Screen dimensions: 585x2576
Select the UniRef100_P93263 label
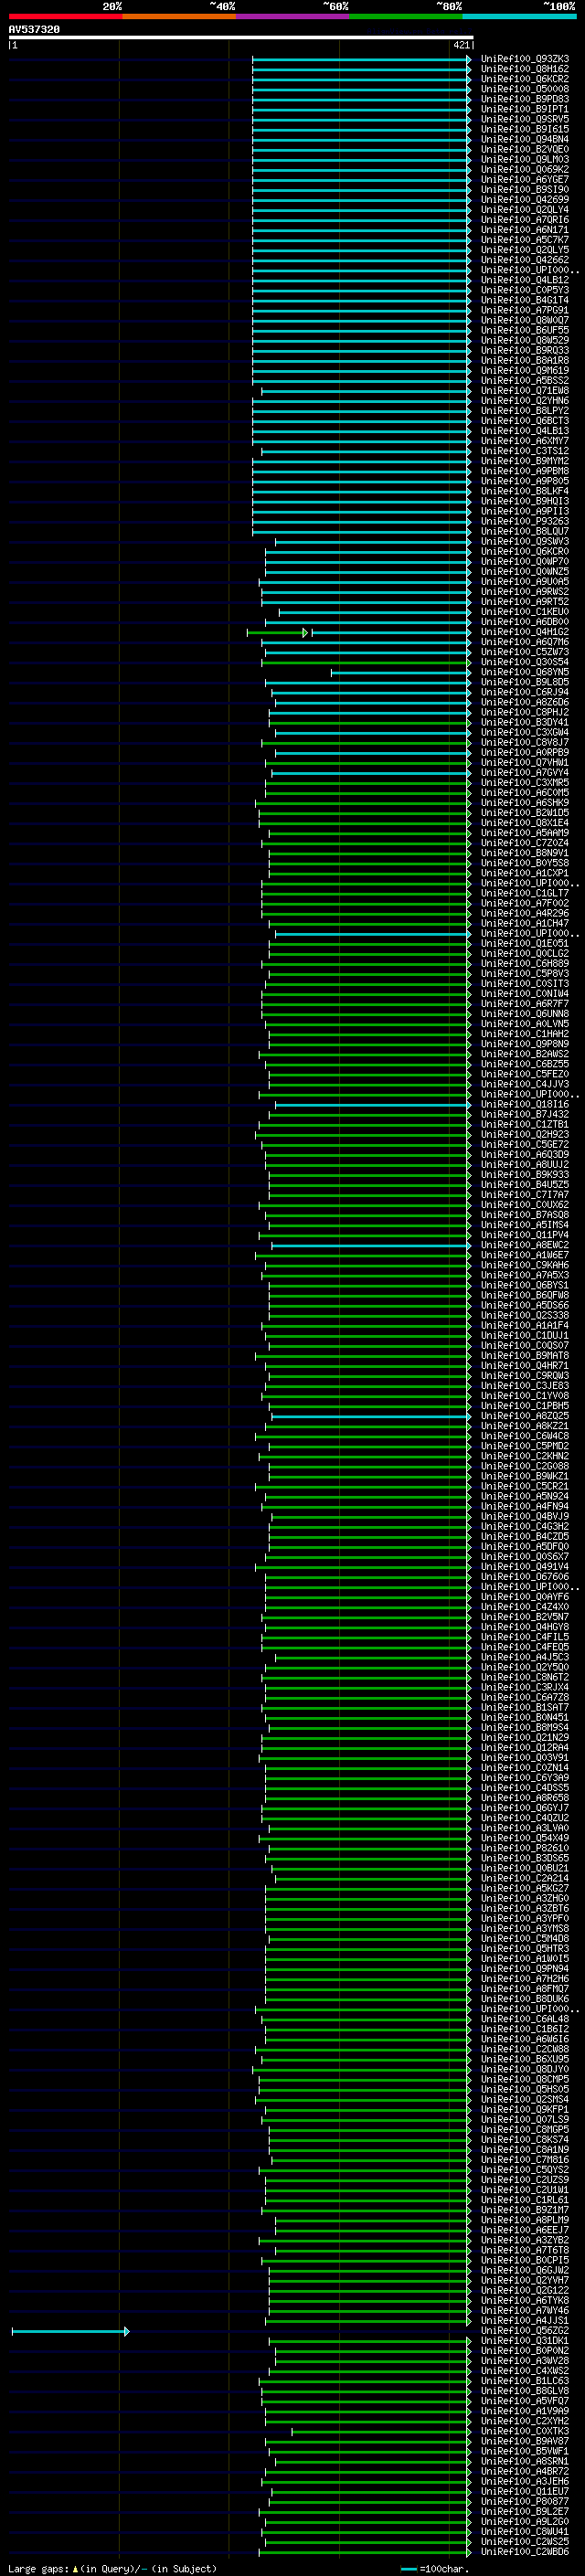(x=525, y=521)
